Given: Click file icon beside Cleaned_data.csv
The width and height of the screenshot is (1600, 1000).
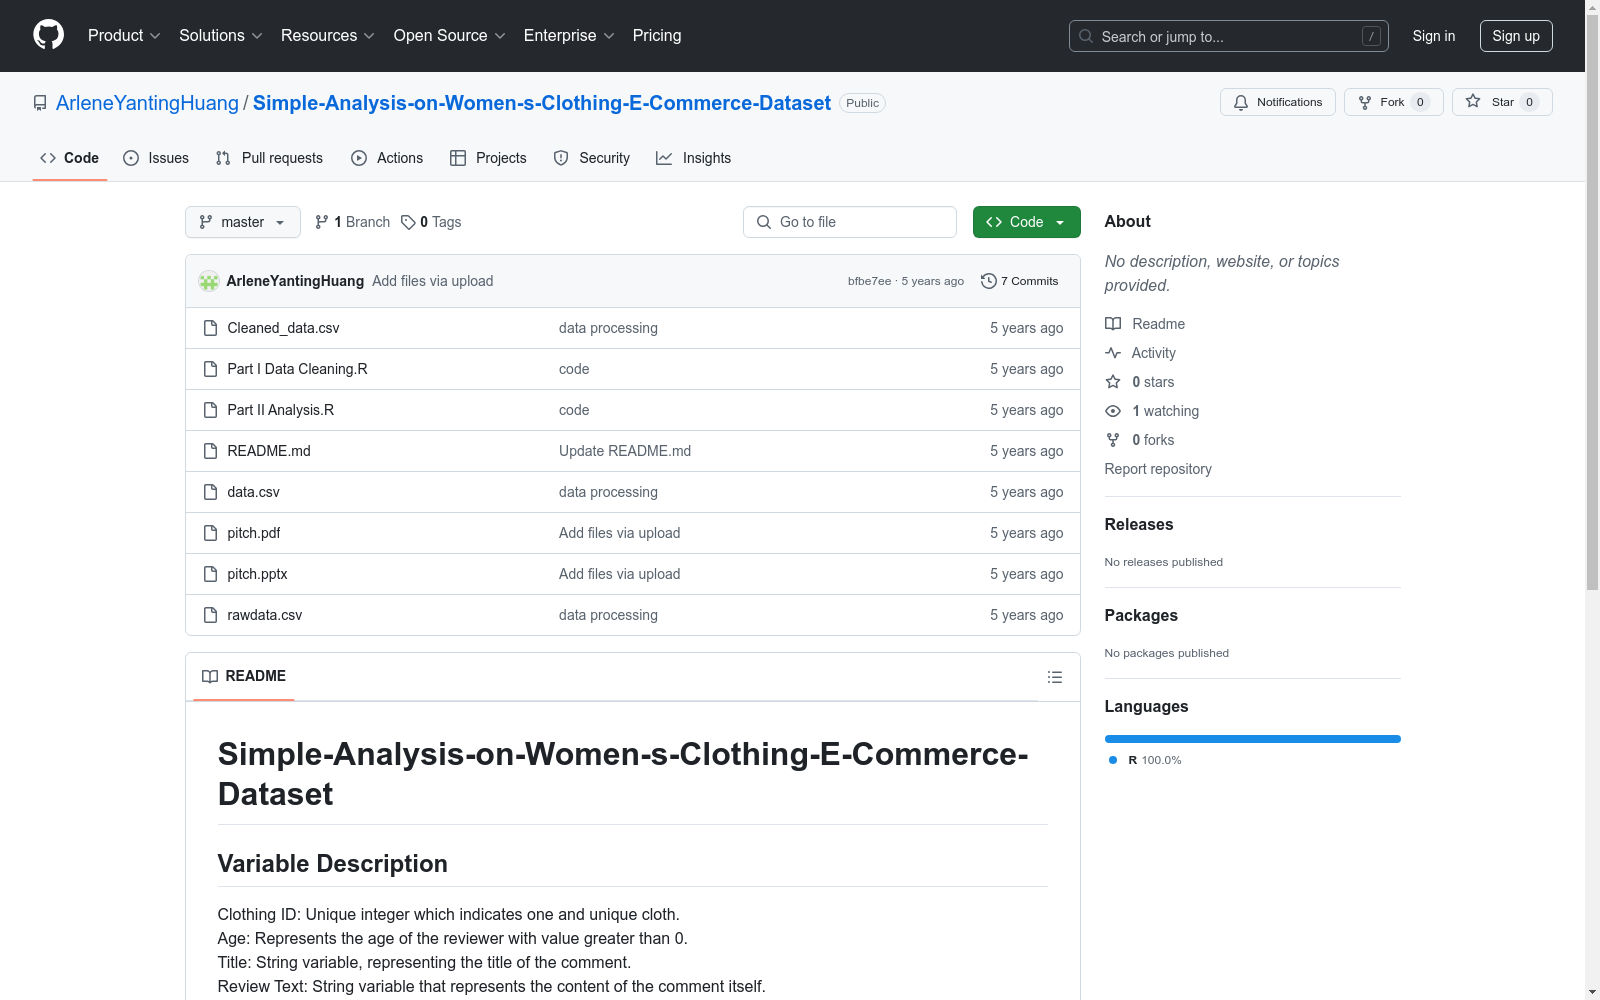Looking at the screenshot, I should tap(210, 328).
